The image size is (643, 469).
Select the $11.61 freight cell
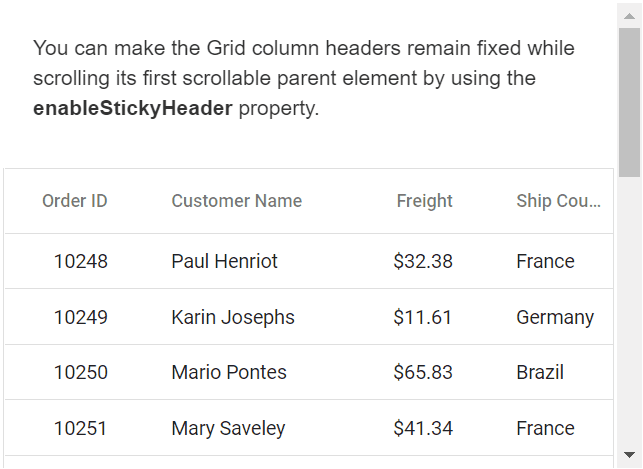point(423,317)
